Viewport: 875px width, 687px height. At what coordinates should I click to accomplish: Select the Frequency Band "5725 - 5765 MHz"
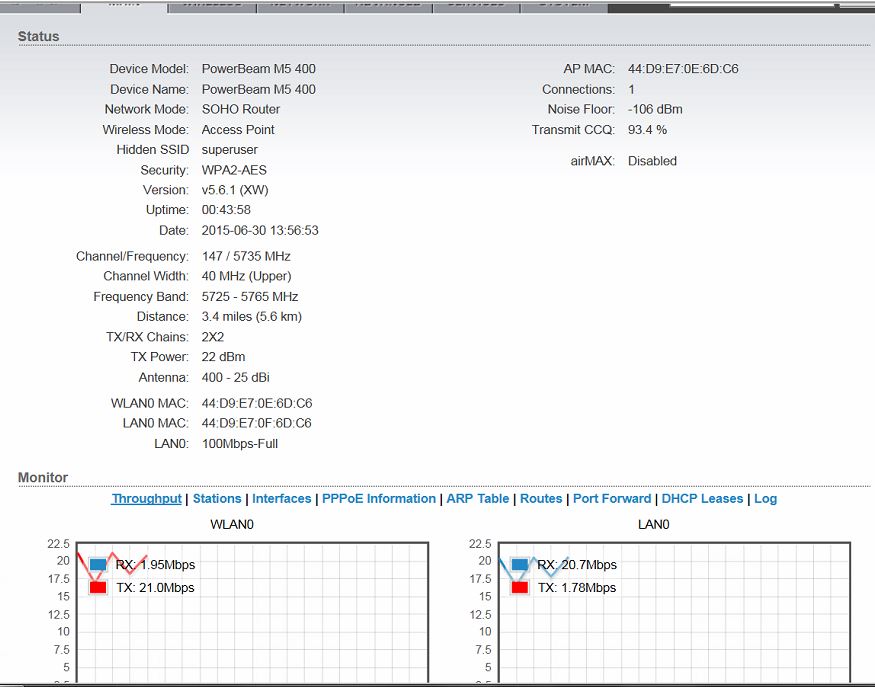(250, 296)
